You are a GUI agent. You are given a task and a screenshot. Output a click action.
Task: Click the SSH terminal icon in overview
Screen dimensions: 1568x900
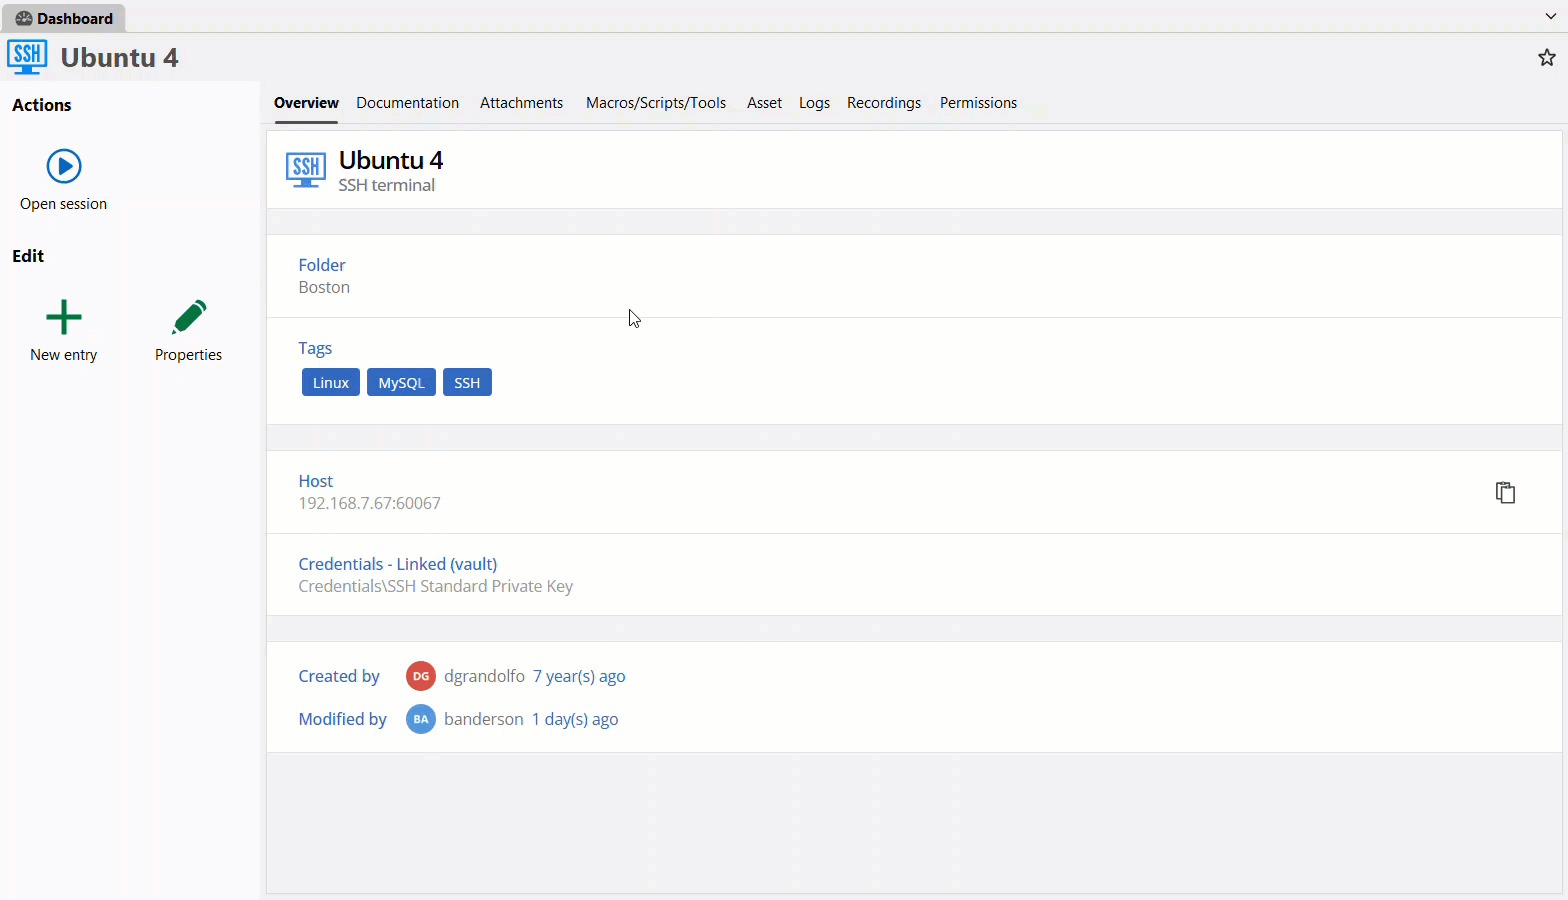click(306, 170)
